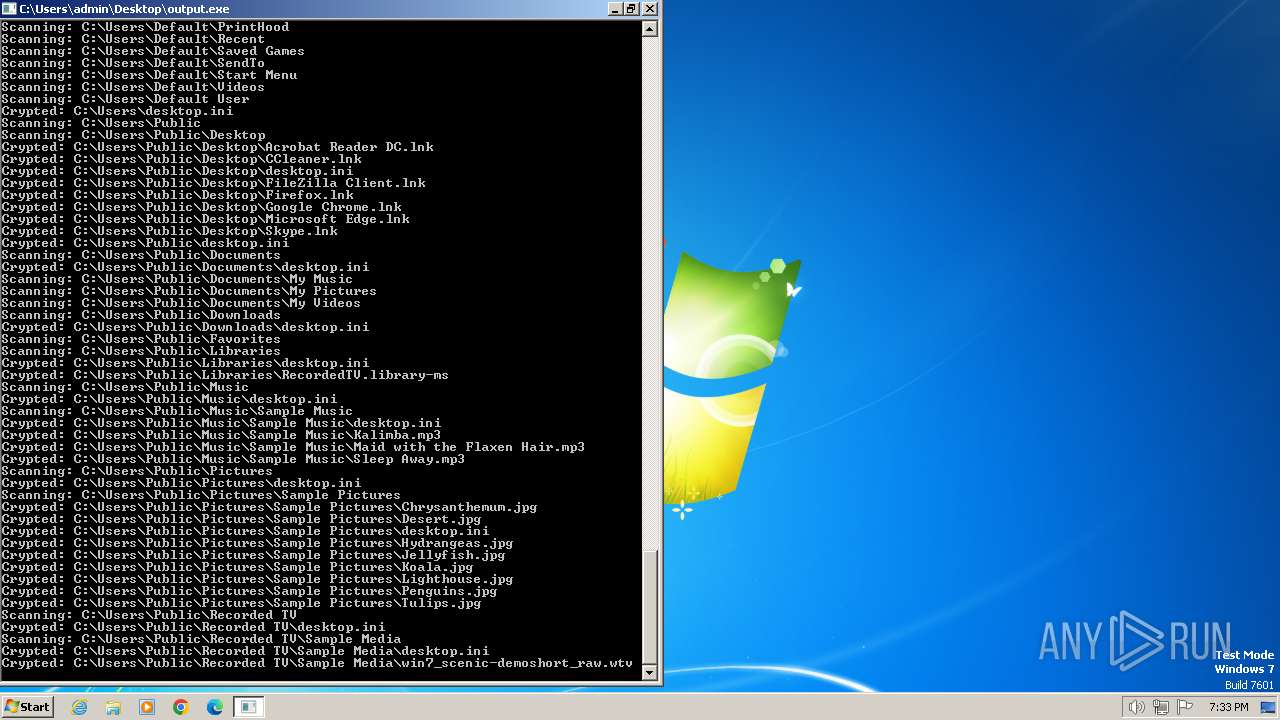
Task: Minimize the output.exe console window
Action: coord(614,8)
